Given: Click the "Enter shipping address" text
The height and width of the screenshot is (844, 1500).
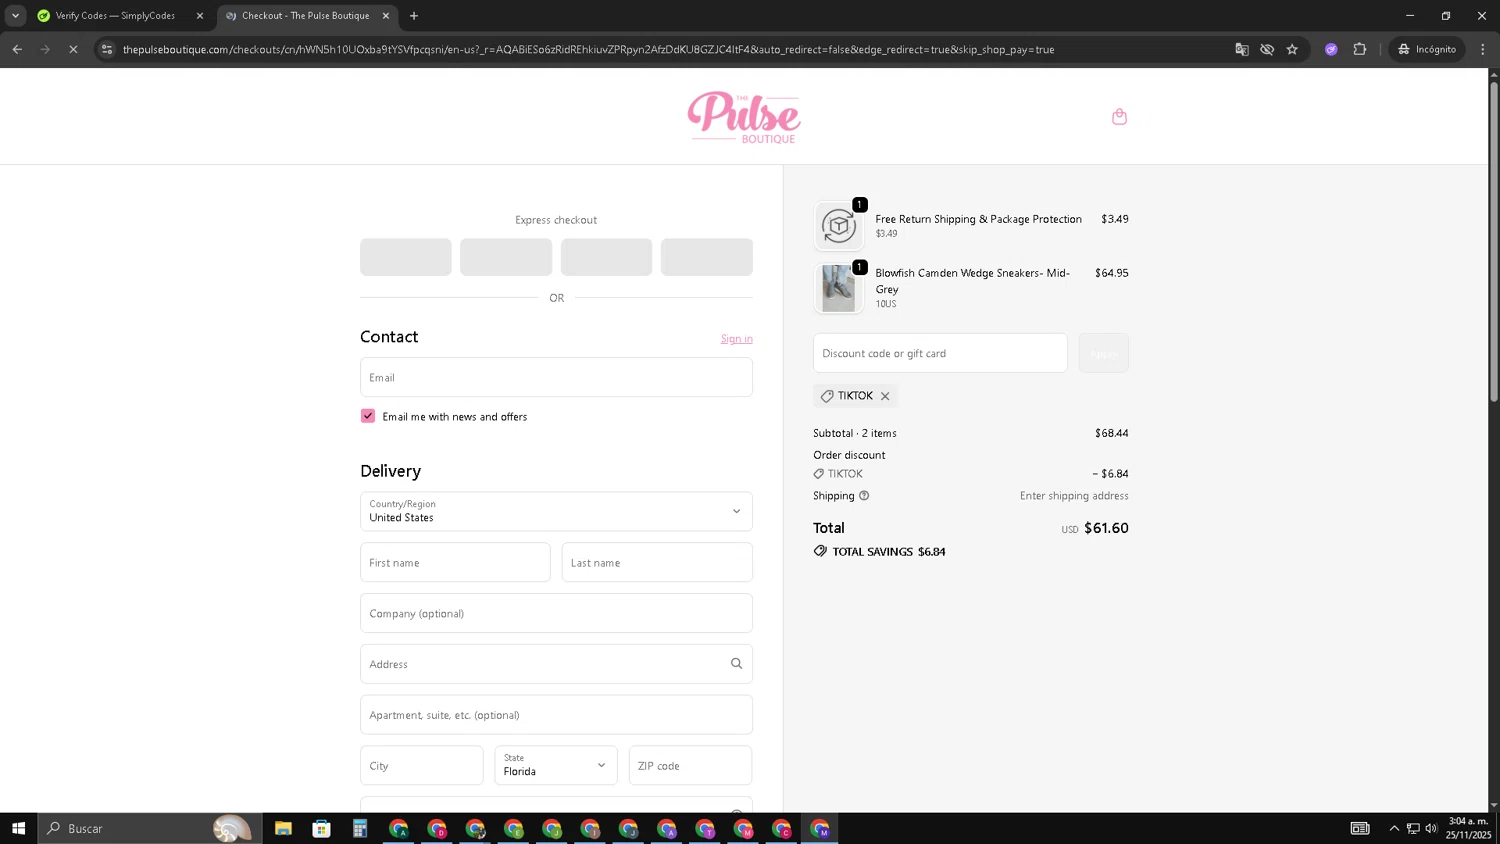Looking at the screenshot, I should tap(1074, 496).
